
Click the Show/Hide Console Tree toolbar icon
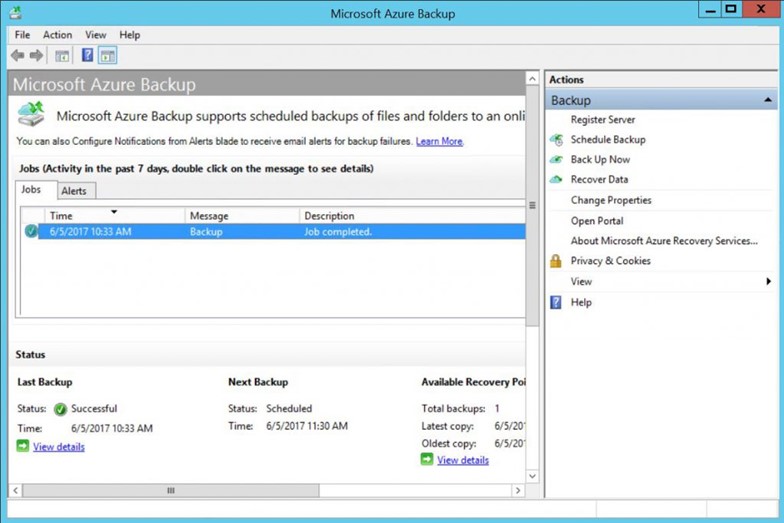(62, 56)
